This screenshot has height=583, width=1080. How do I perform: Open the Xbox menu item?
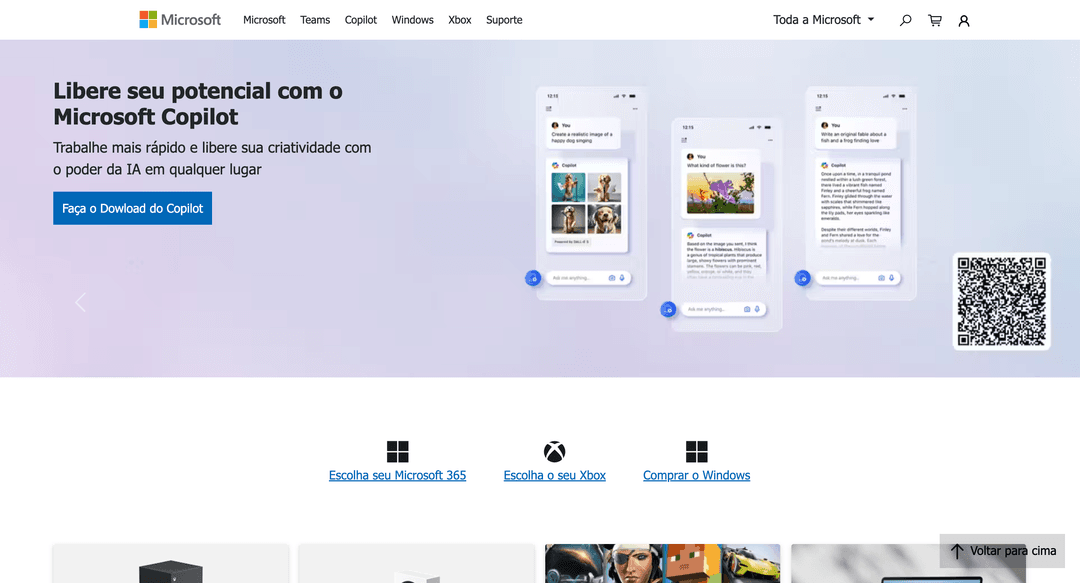[459, 20]
